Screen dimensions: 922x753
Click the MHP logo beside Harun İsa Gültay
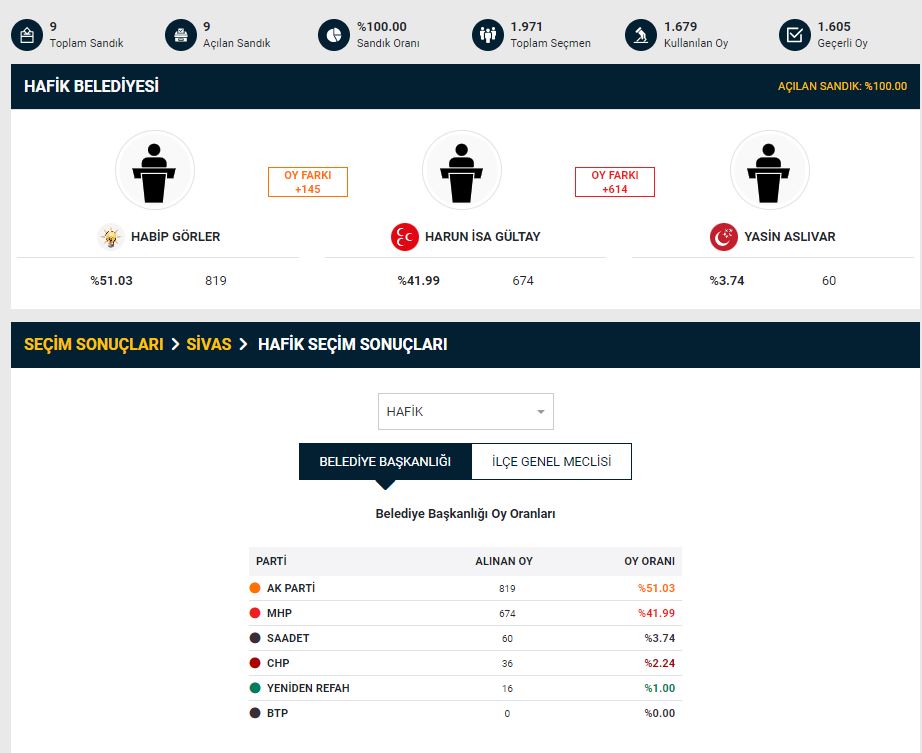pyautogui.click(x=404, y=237)
